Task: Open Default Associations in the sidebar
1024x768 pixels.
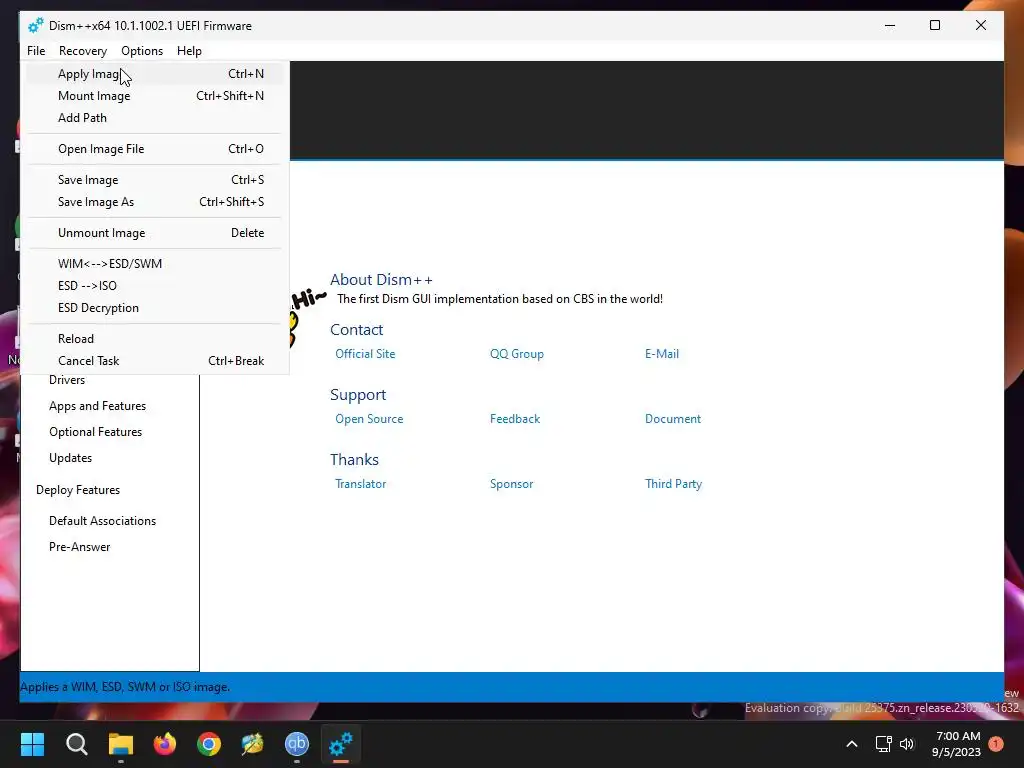Action: pyautogui.click(x=103, y=520)
